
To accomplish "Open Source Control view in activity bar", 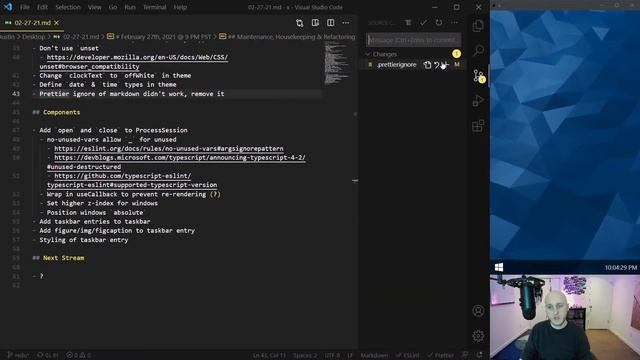I will click(478, 76).
